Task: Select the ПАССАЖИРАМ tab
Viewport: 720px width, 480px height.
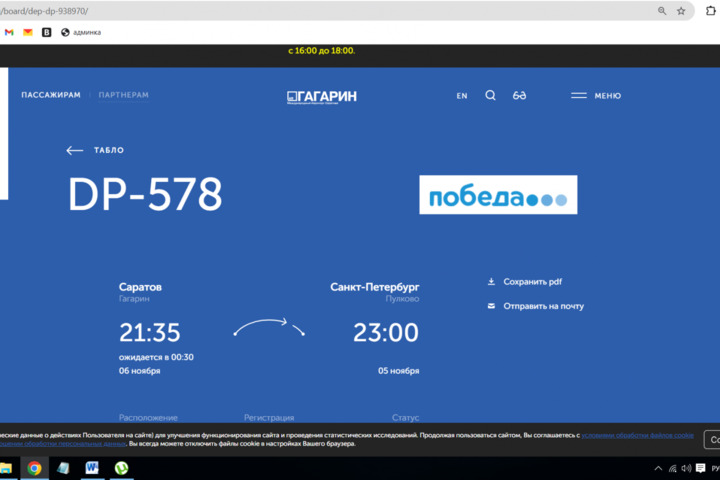Action: (51, 96)
